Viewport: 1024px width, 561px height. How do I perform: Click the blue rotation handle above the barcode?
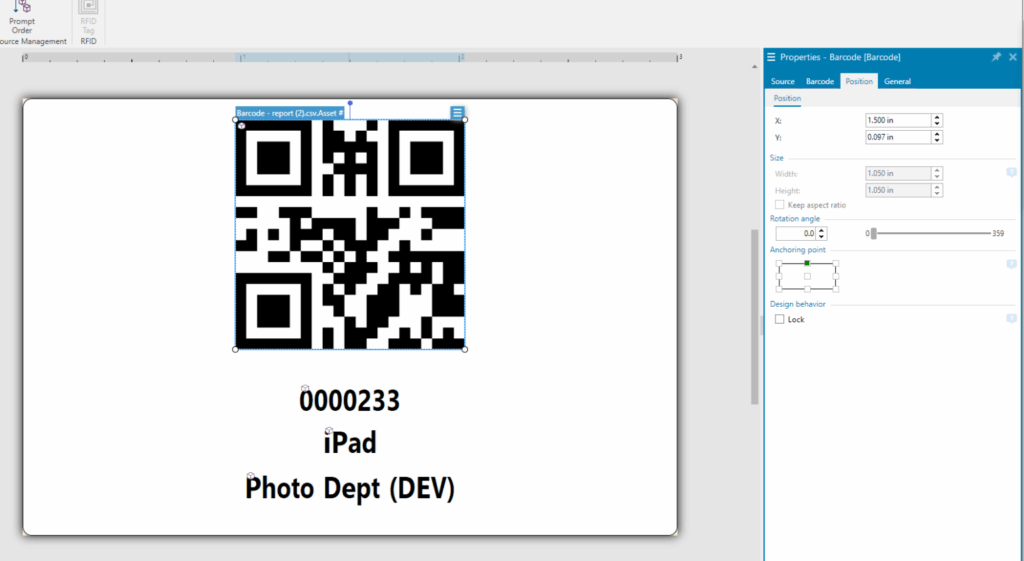350,103
